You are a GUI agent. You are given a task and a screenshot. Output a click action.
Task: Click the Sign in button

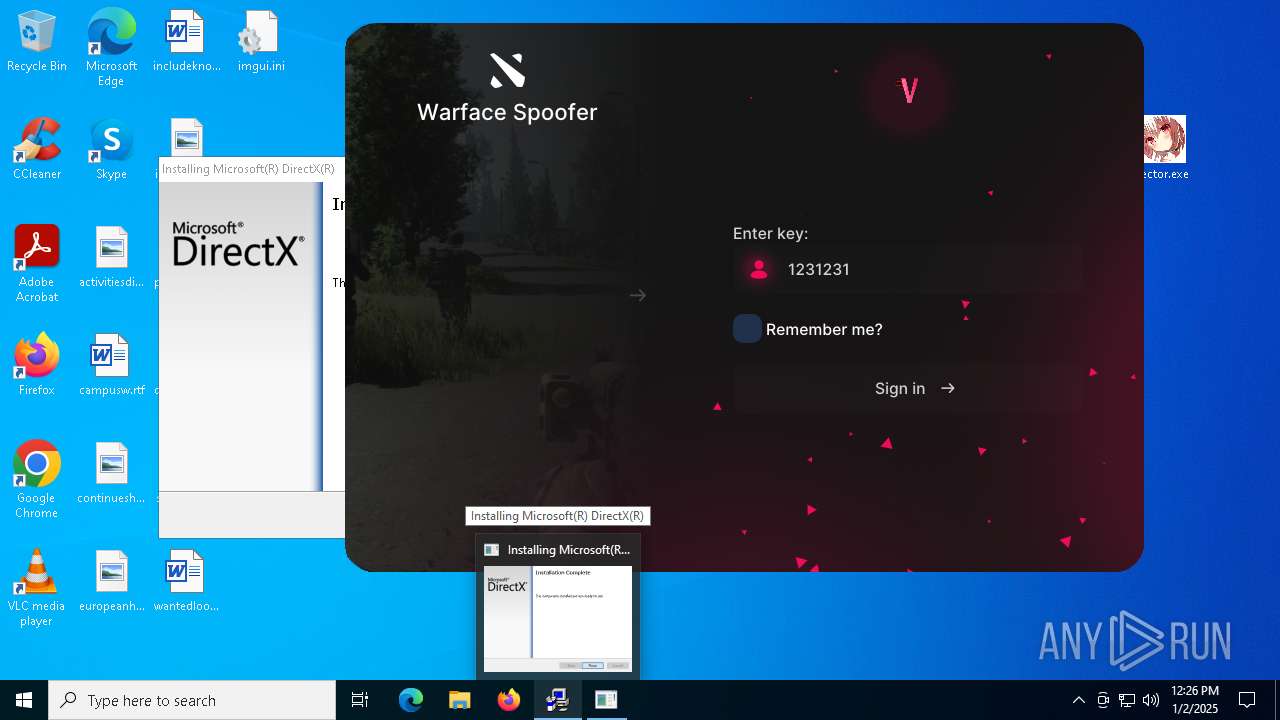[908, 389]
